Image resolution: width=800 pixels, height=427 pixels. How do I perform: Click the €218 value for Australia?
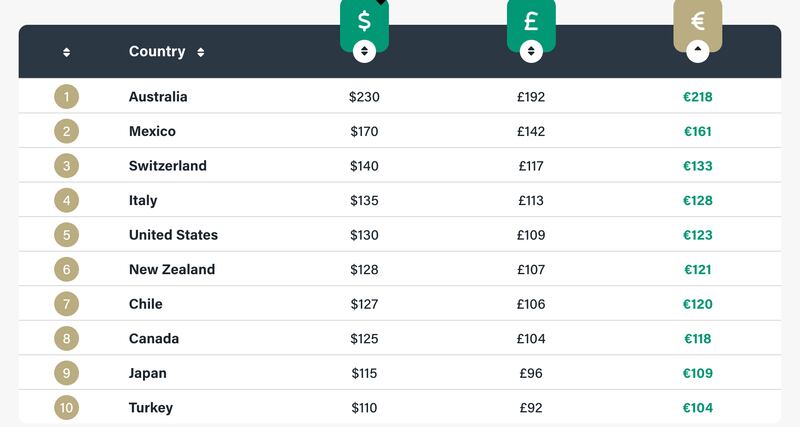click(697, 96)
